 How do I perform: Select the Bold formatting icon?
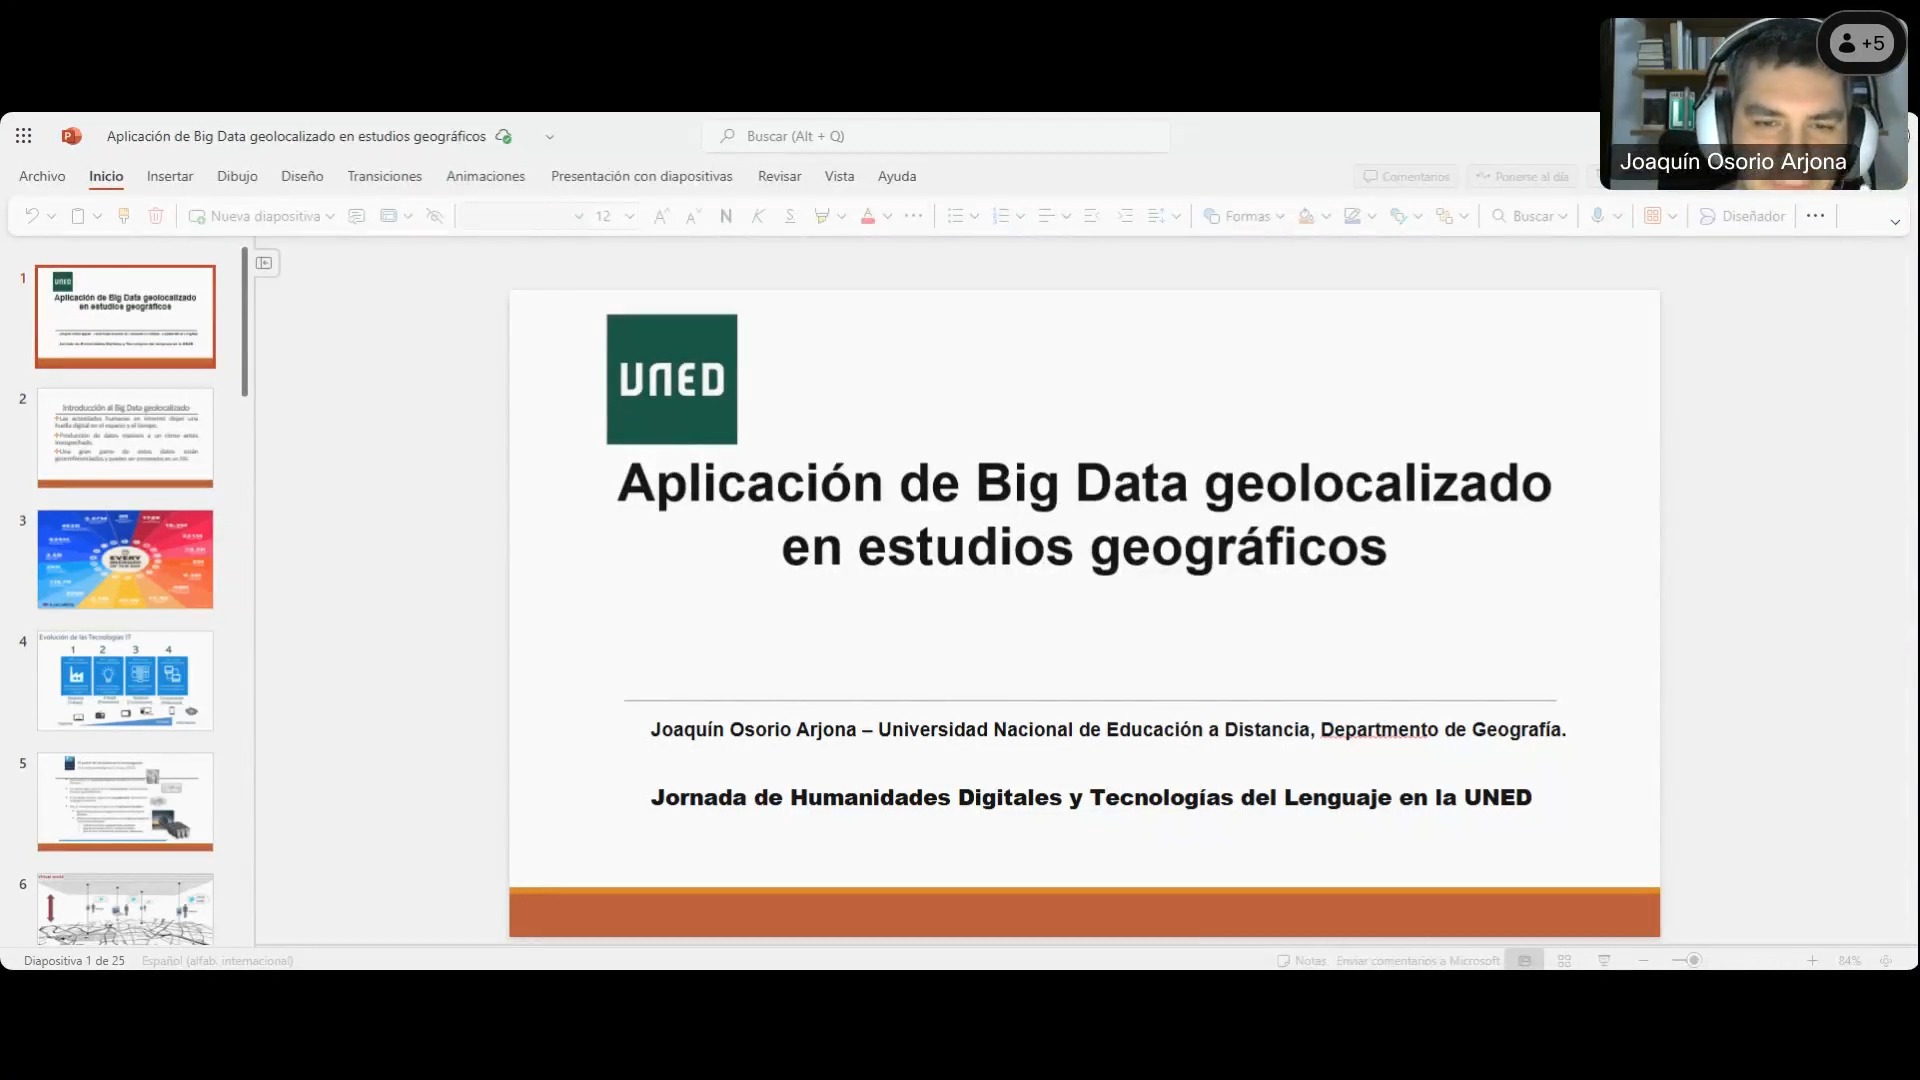pyautogui.click(x=724, y=215)
